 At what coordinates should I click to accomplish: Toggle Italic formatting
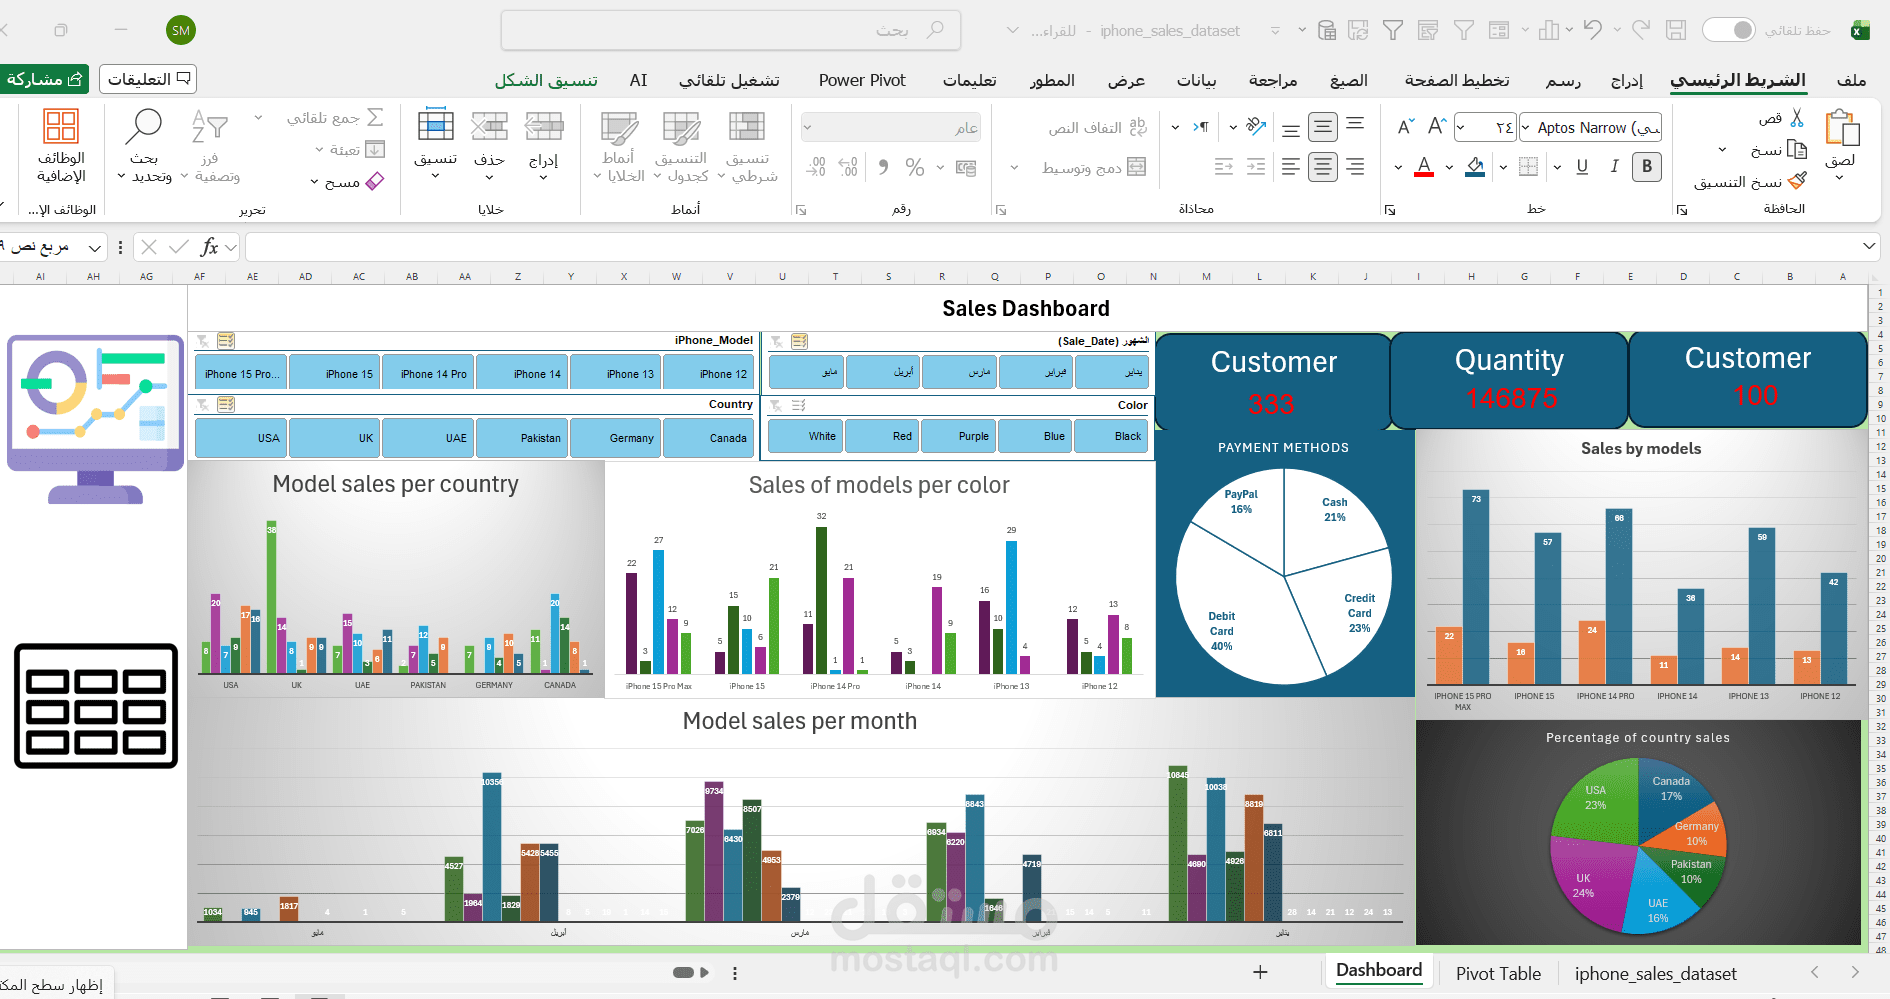[1614, 167]
